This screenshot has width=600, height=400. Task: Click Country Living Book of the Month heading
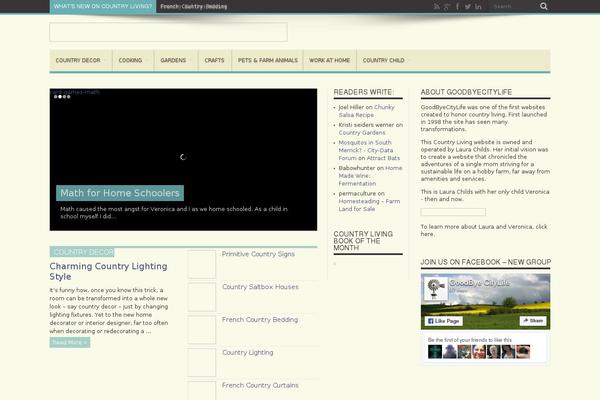pyautogui.click(x=363, y=241)
